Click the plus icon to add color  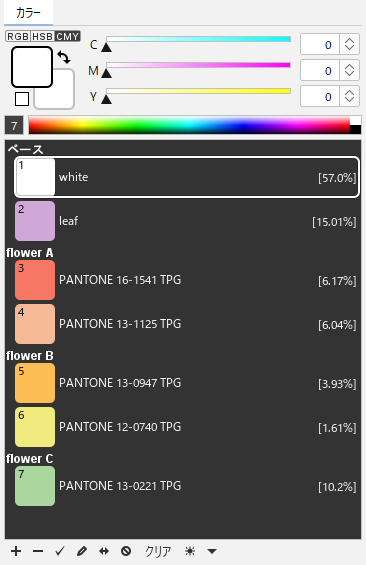(16, 551)
